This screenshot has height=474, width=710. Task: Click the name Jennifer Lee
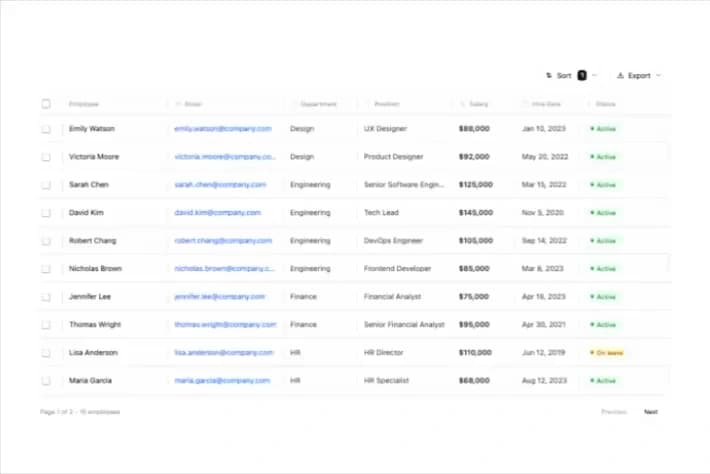tap(90, 297)
